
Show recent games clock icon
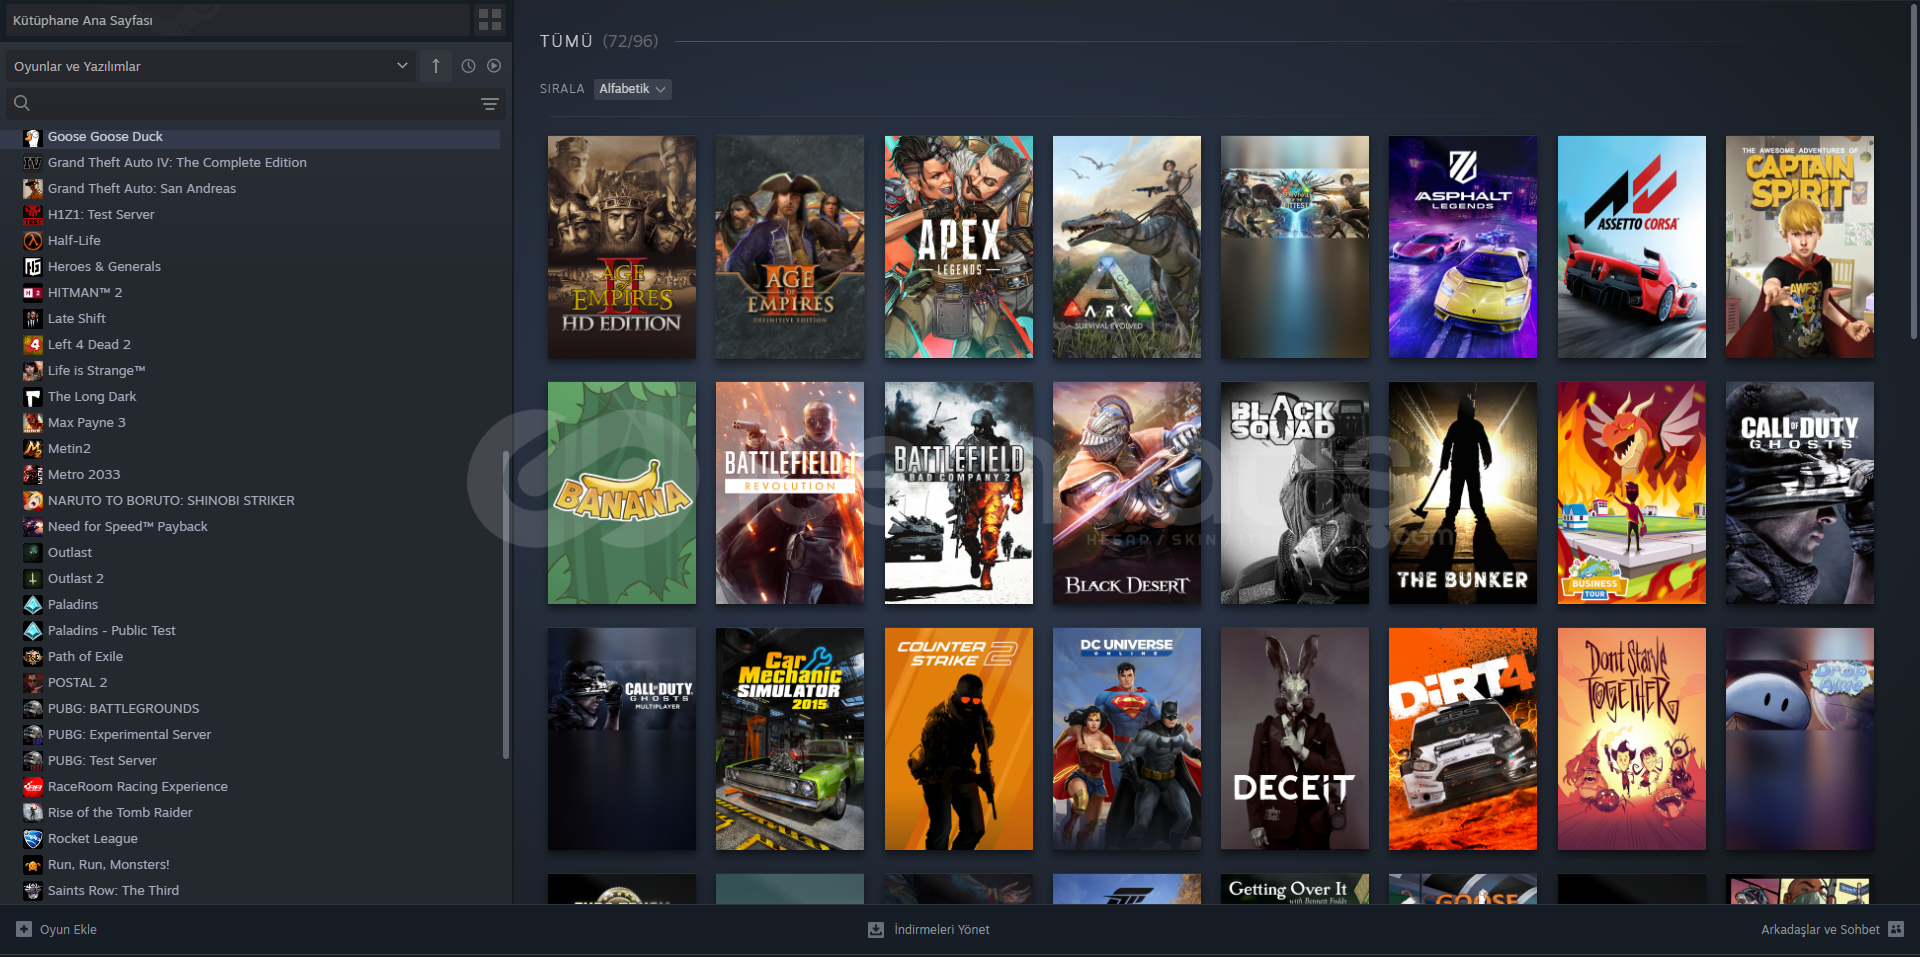click(x=468, y=66)
